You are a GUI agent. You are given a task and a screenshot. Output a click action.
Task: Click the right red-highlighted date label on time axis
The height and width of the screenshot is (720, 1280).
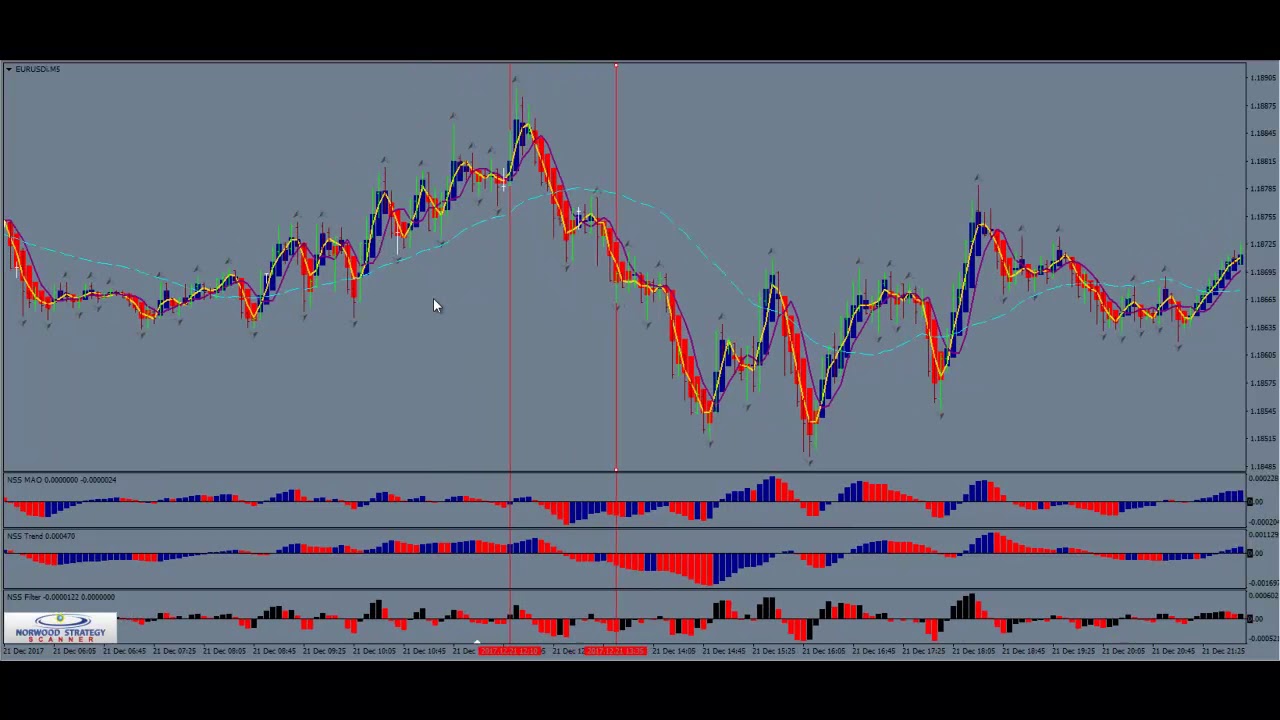tap(615, 651)
